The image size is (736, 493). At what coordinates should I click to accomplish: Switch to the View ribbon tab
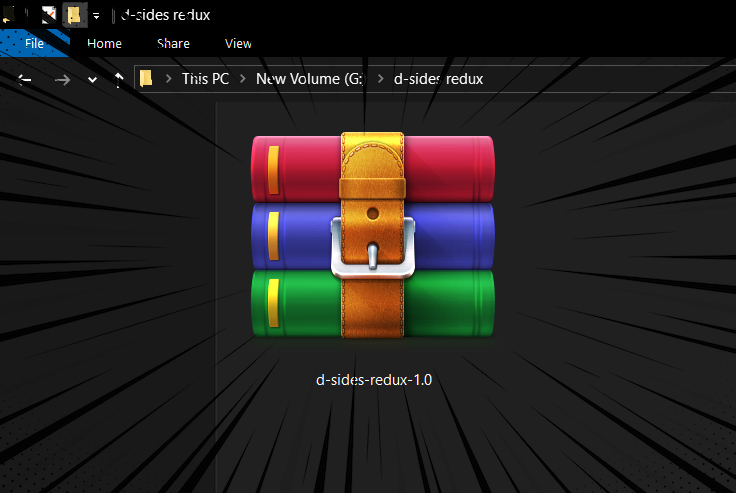coord(238,44)
